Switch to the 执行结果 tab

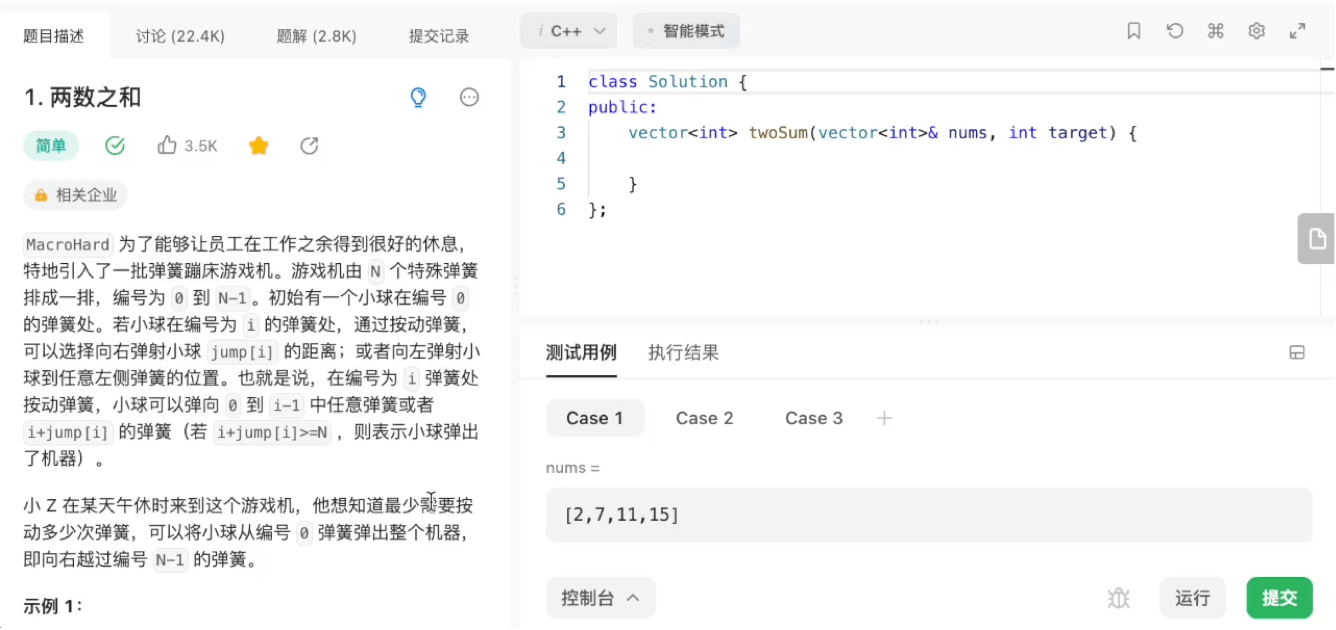683,352
